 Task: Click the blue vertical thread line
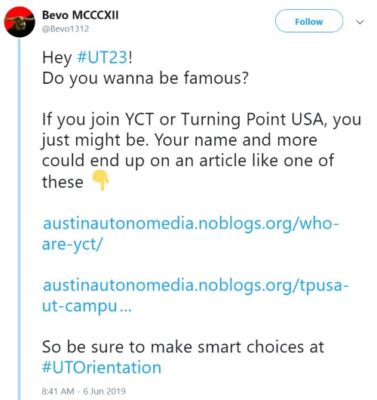click(19, 219)
